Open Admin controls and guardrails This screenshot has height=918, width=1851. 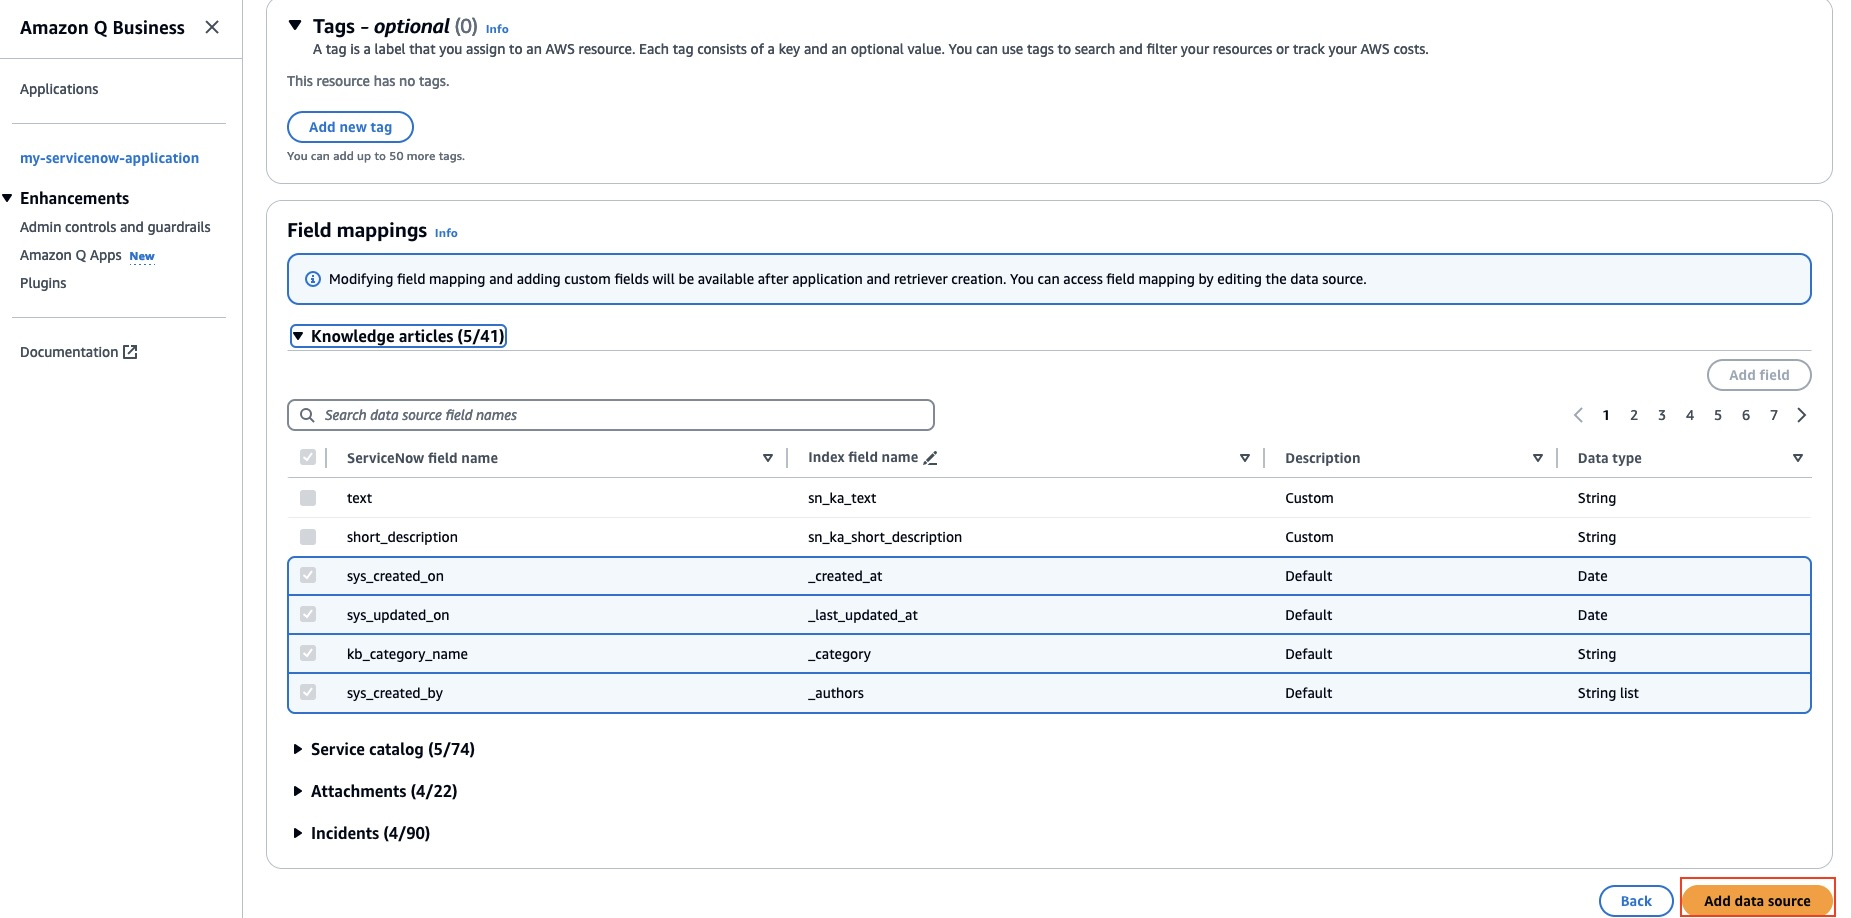tap(115, 227)
